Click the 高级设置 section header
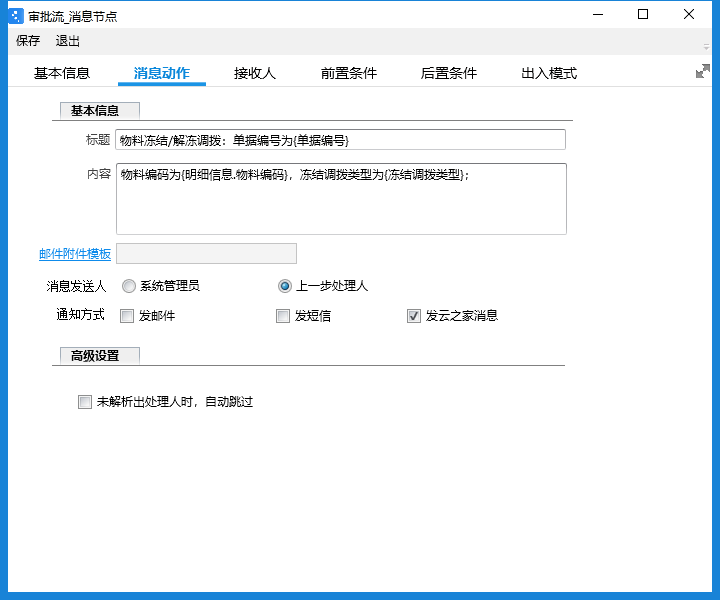 [x=100, y=356]
